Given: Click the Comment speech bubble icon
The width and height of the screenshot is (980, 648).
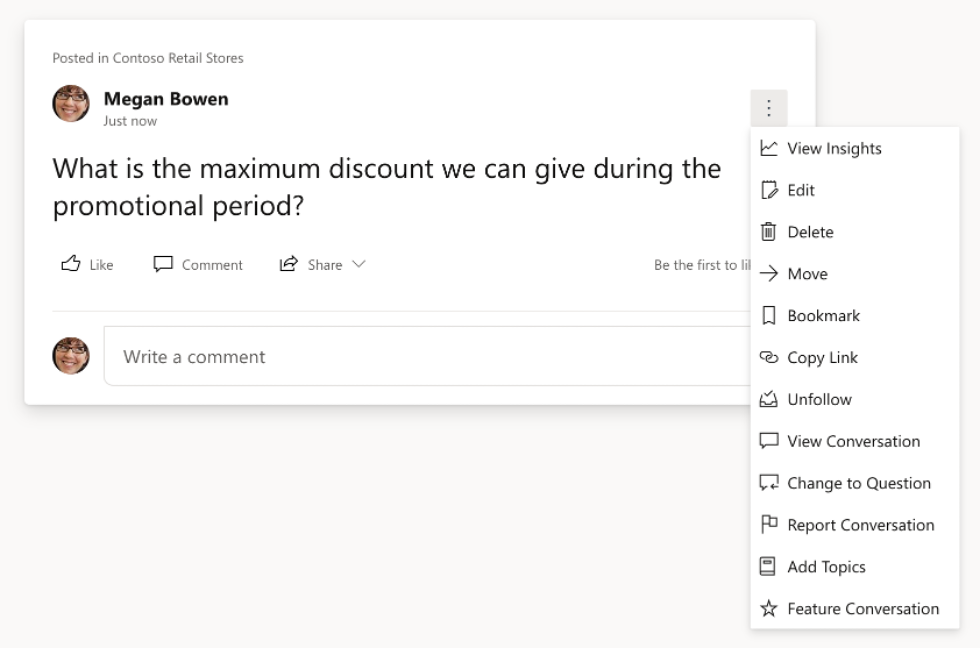Looking at the screenshot, I should (163, 264).
